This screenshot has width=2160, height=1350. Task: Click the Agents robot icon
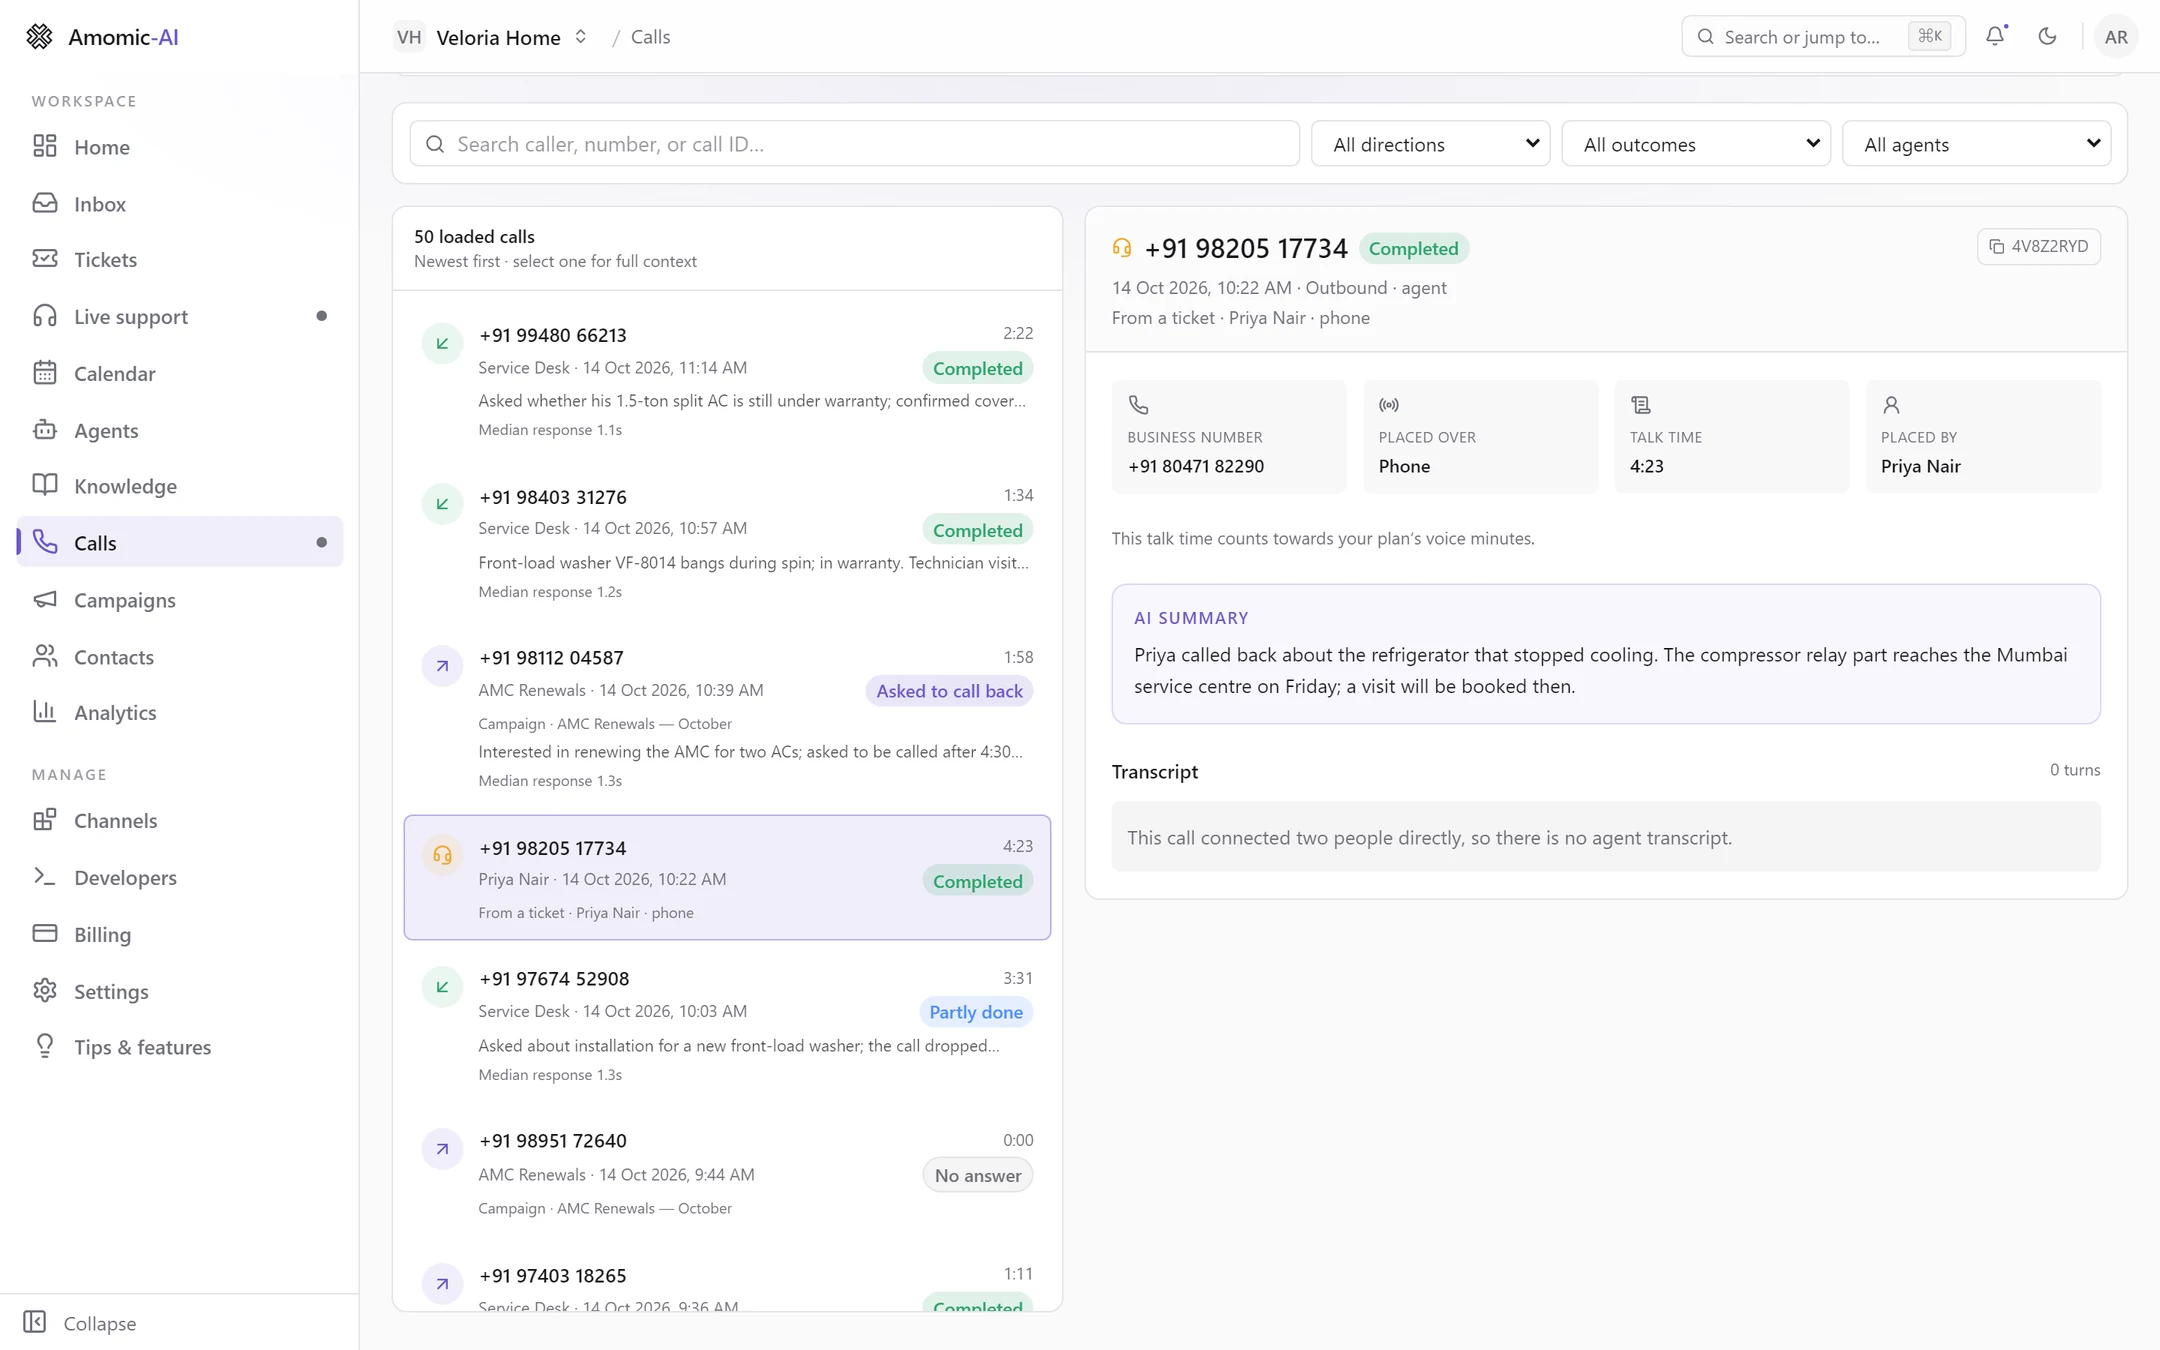(x=44, y=430)
